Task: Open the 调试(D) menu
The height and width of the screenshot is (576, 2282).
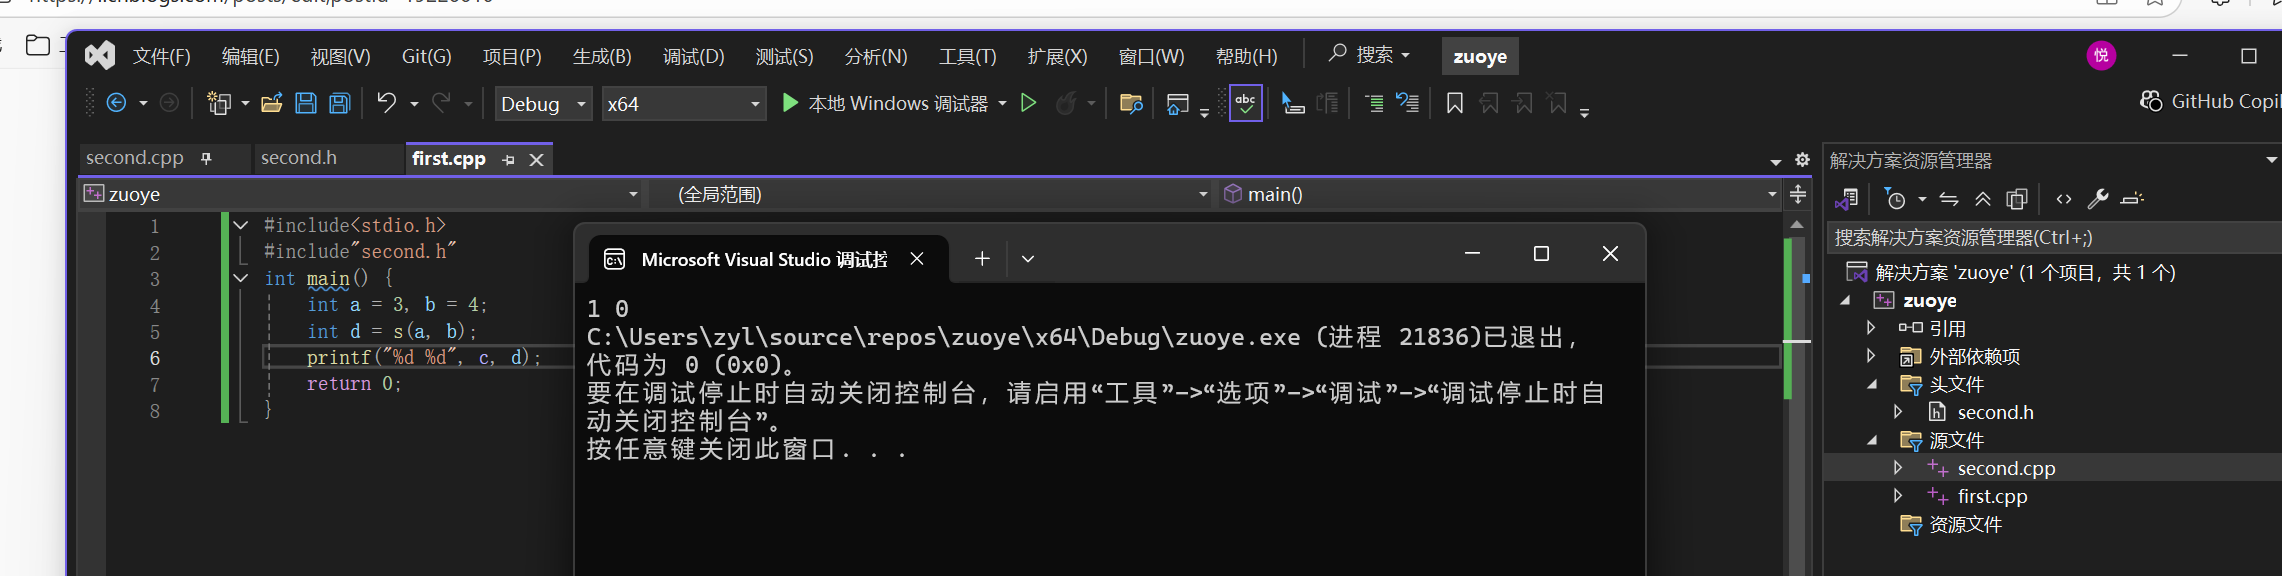Action: [x=694, y=56]
